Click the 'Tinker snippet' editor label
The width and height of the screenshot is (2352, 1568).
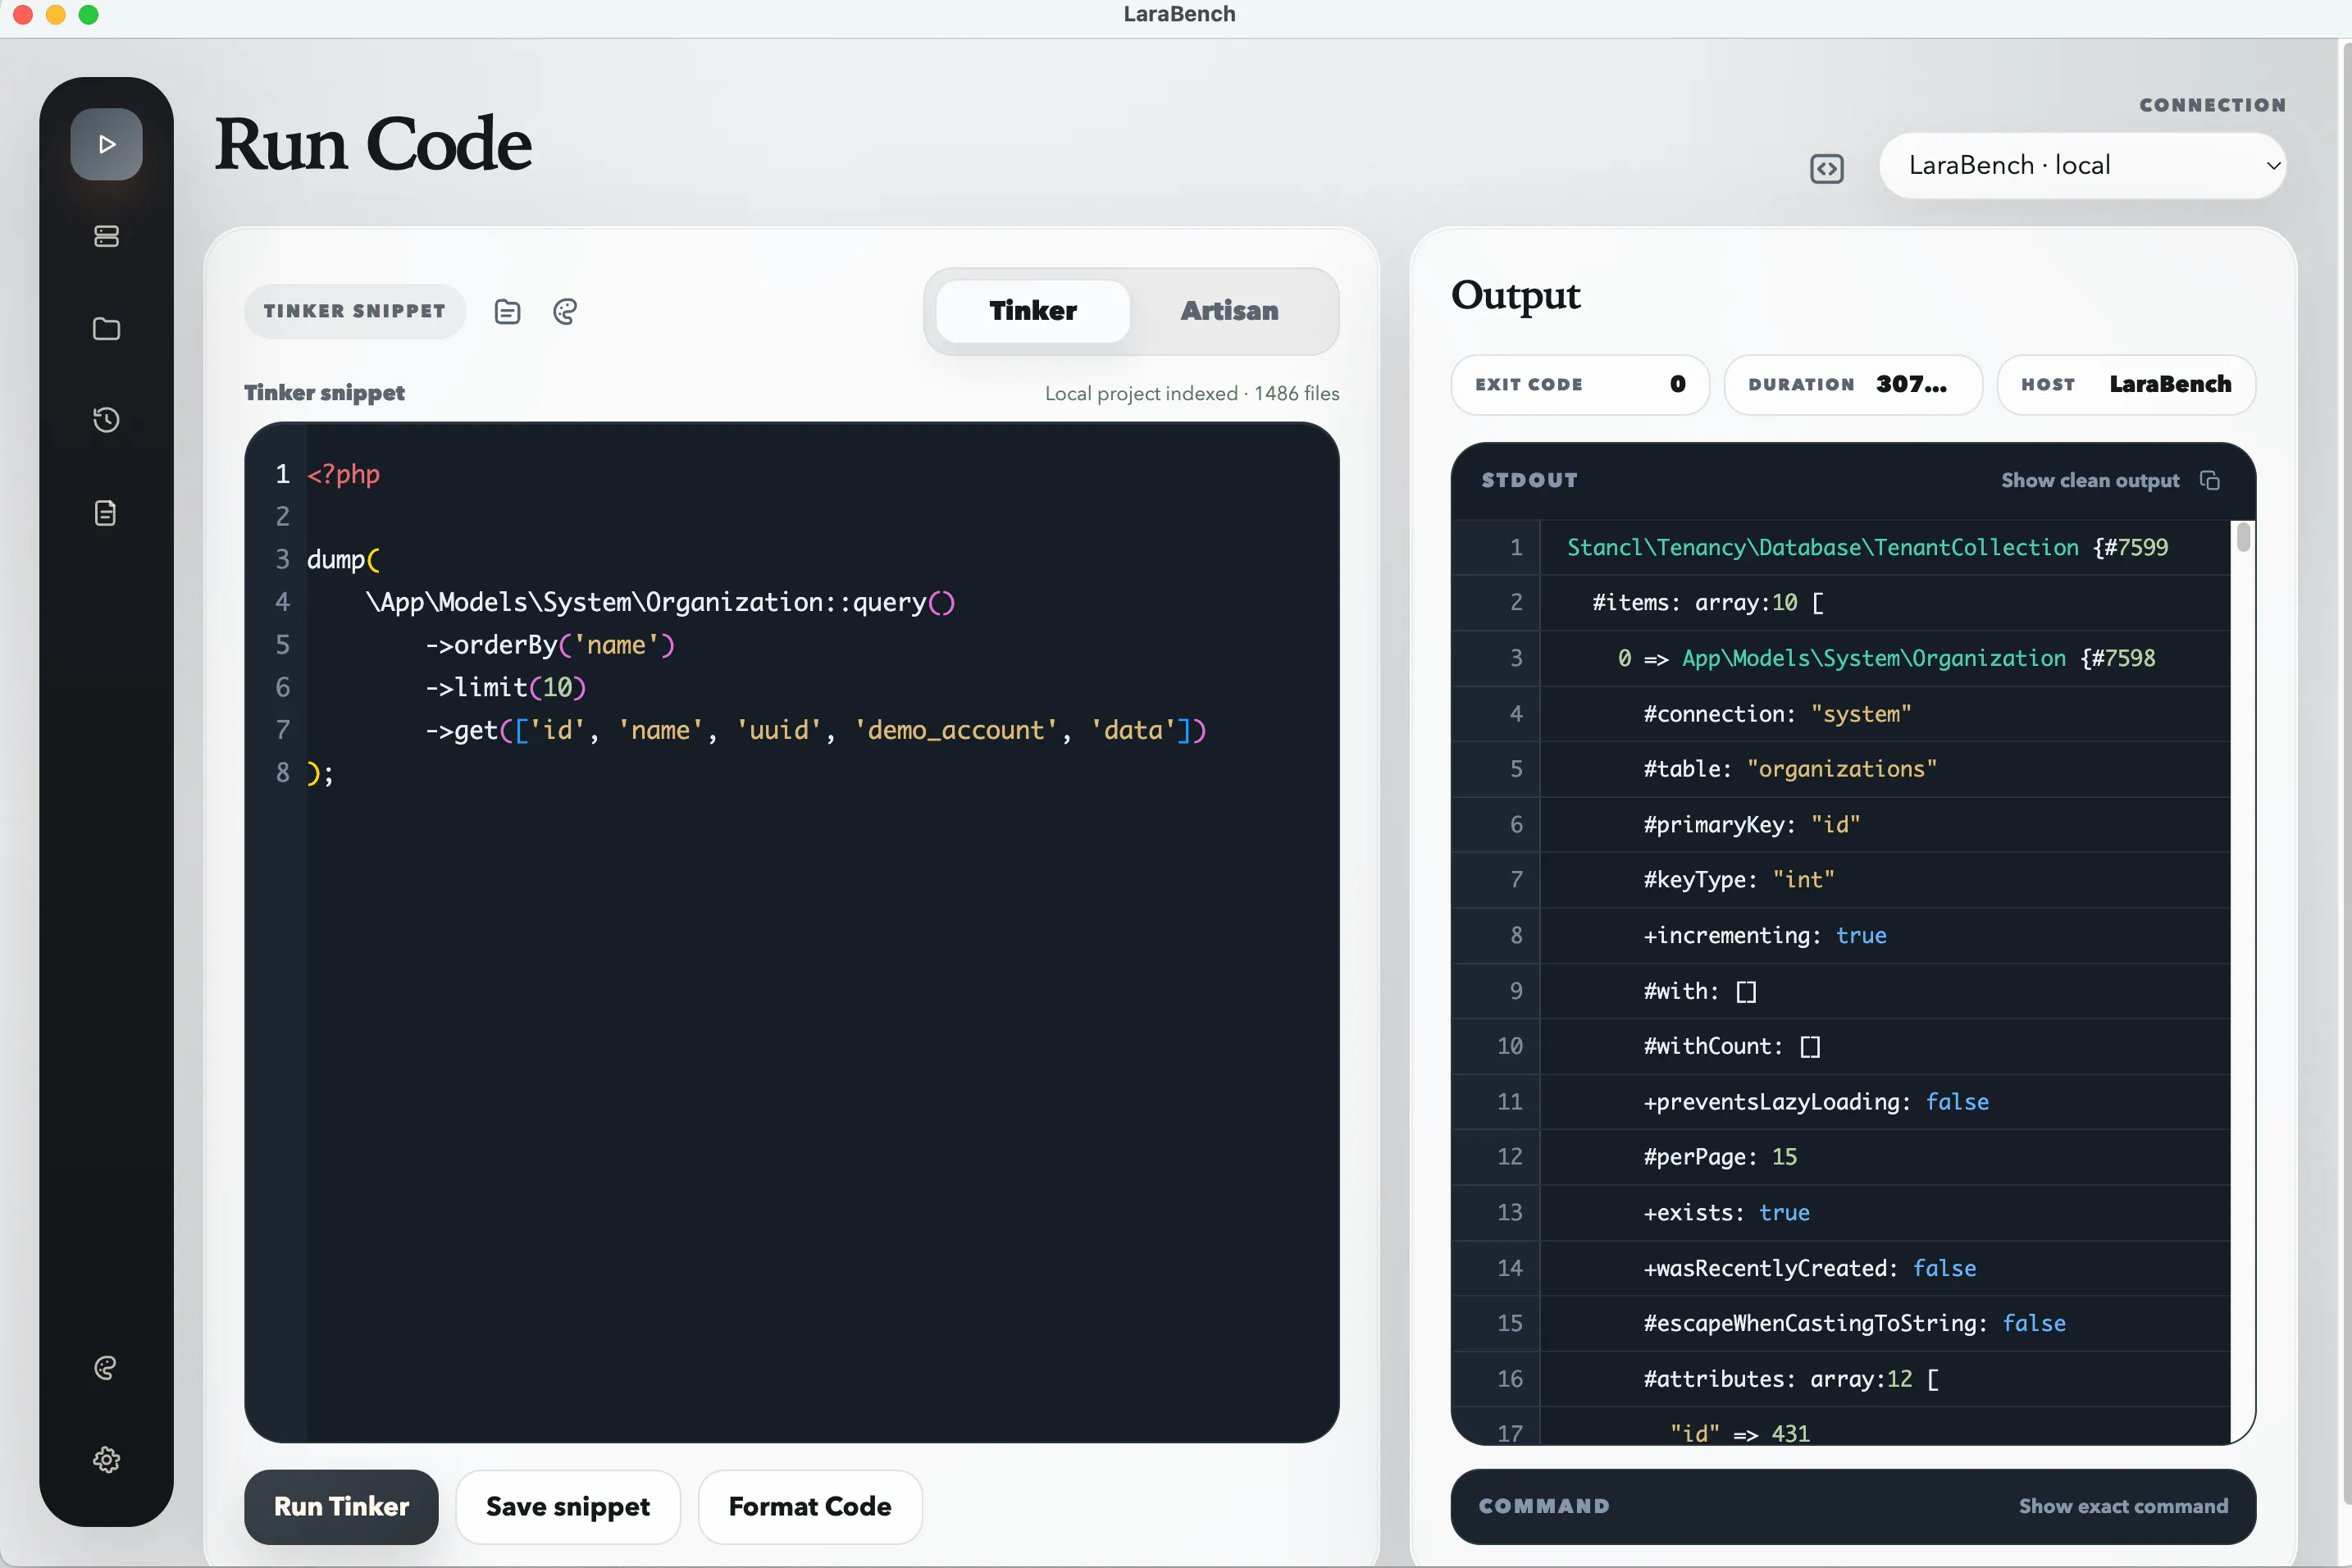(x=324, y=393)
